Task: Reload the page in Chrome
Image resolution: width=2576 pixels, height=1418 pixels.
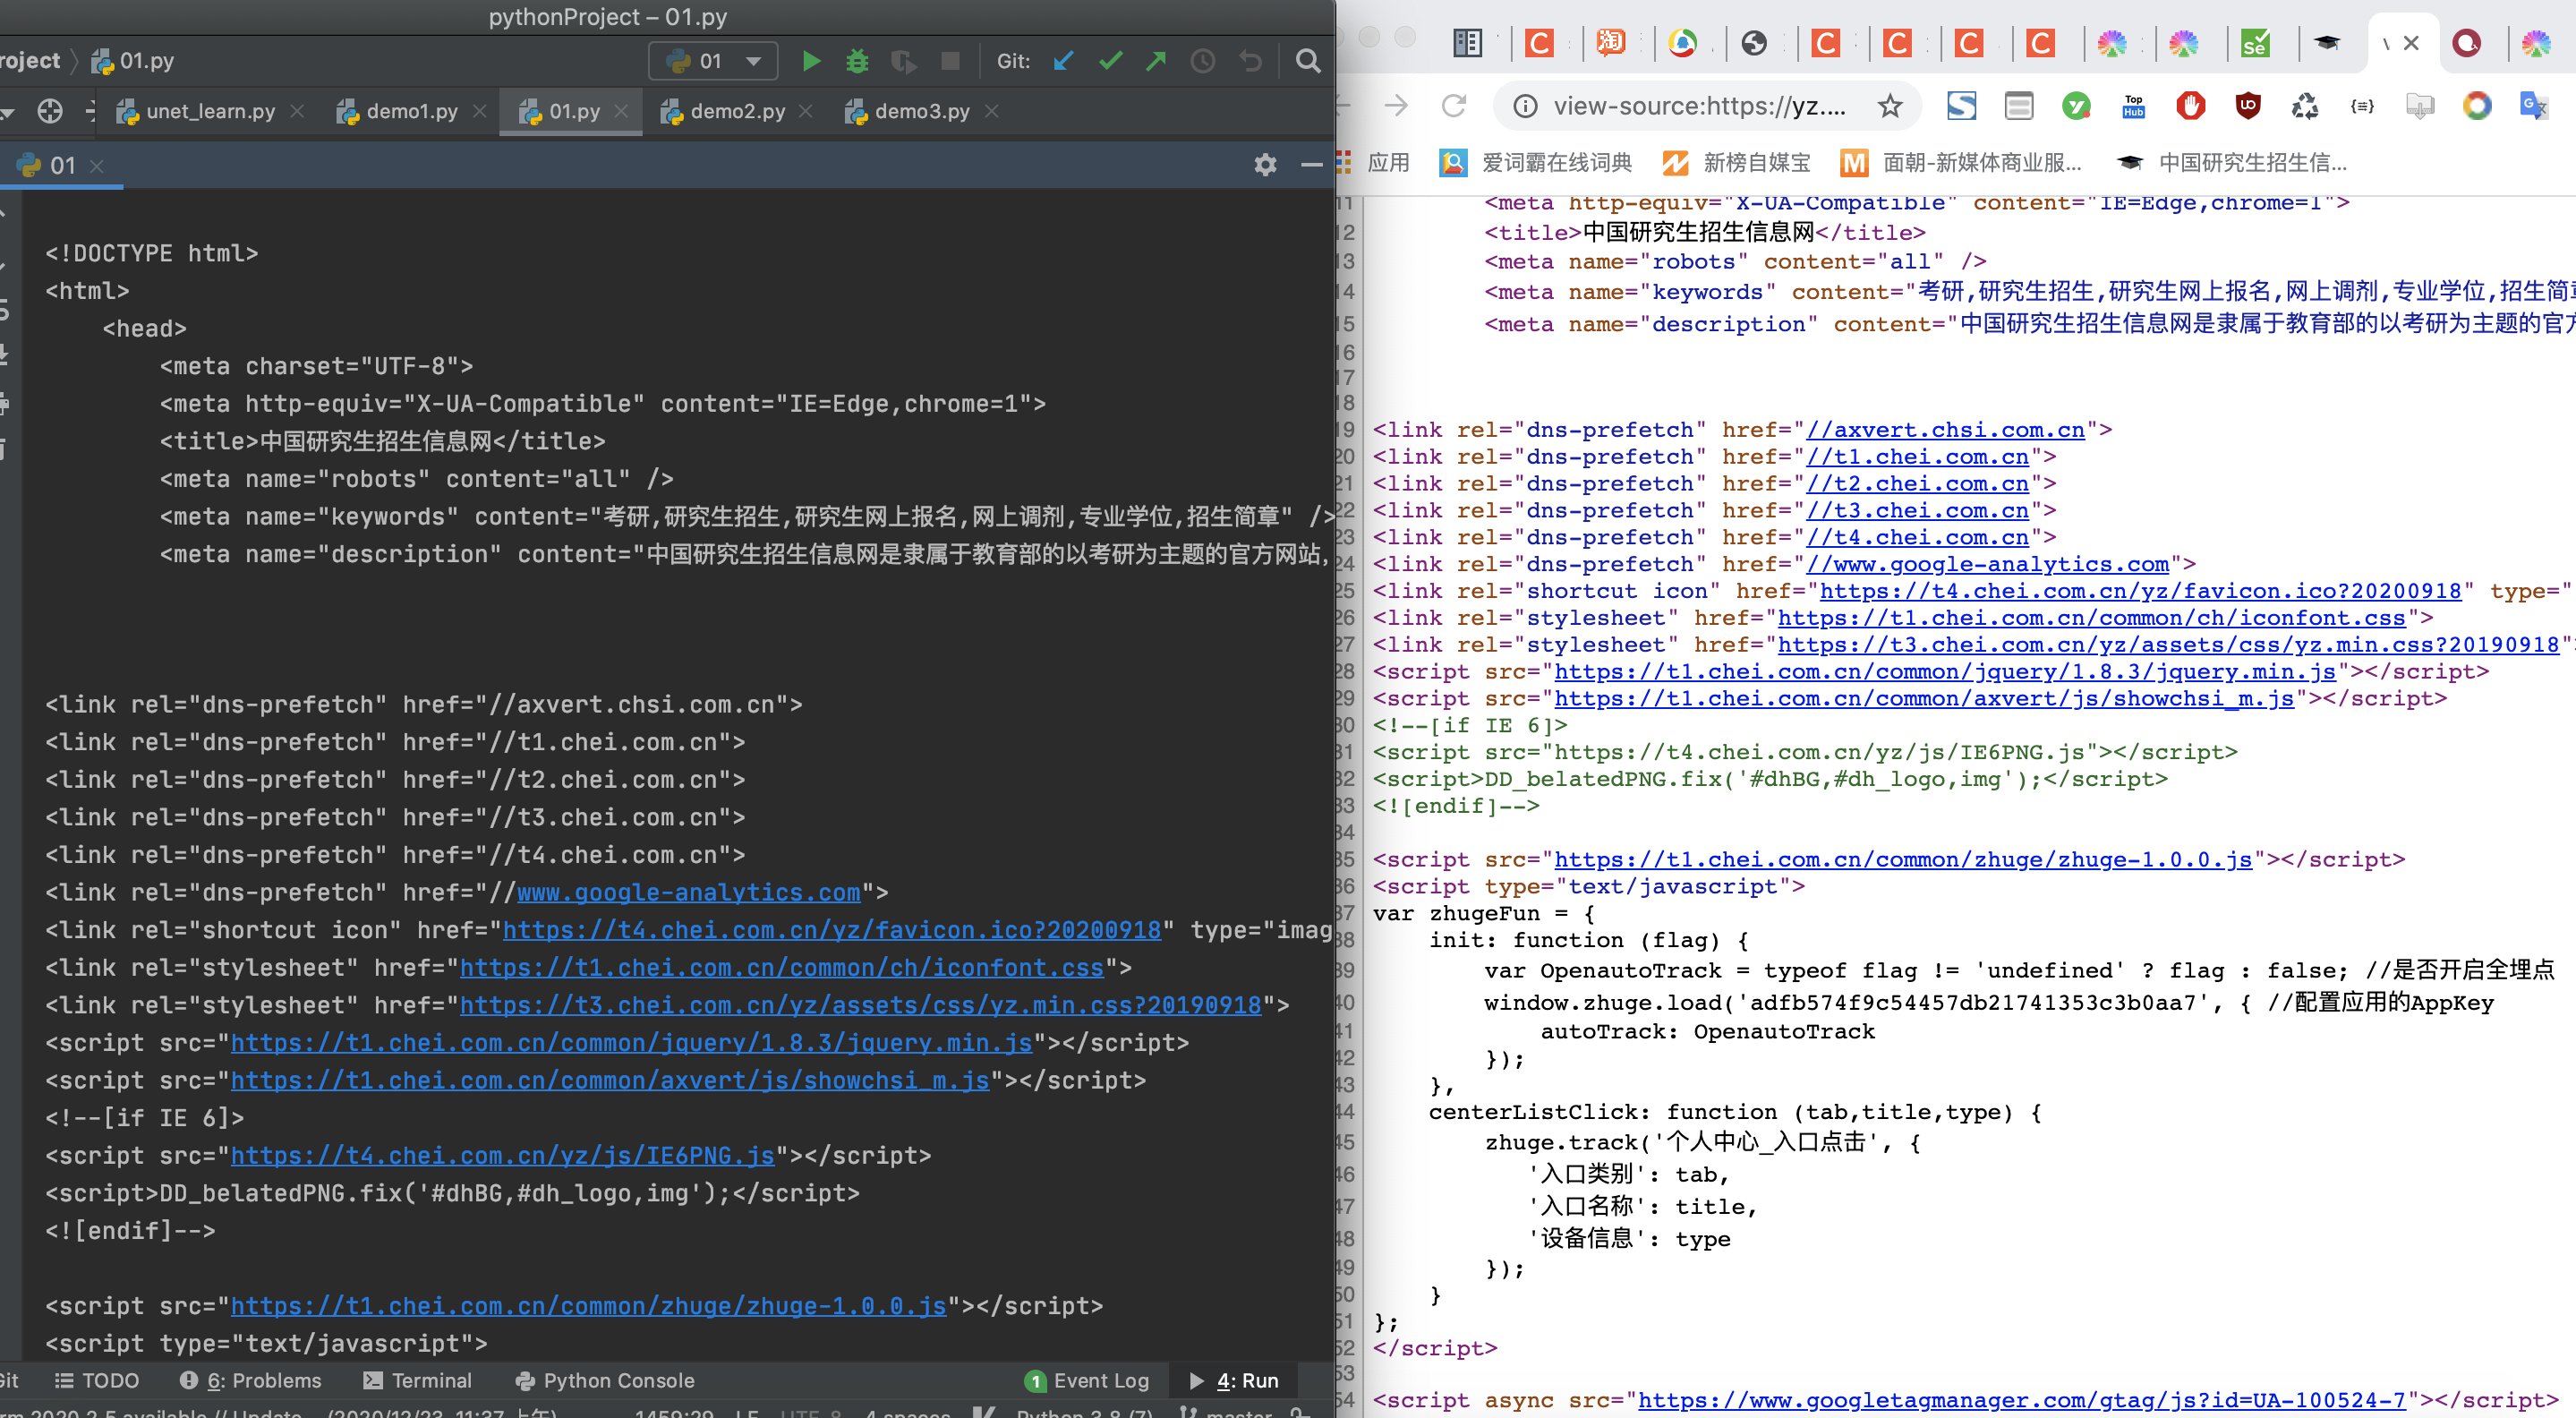Action: tap(1453, 106)
